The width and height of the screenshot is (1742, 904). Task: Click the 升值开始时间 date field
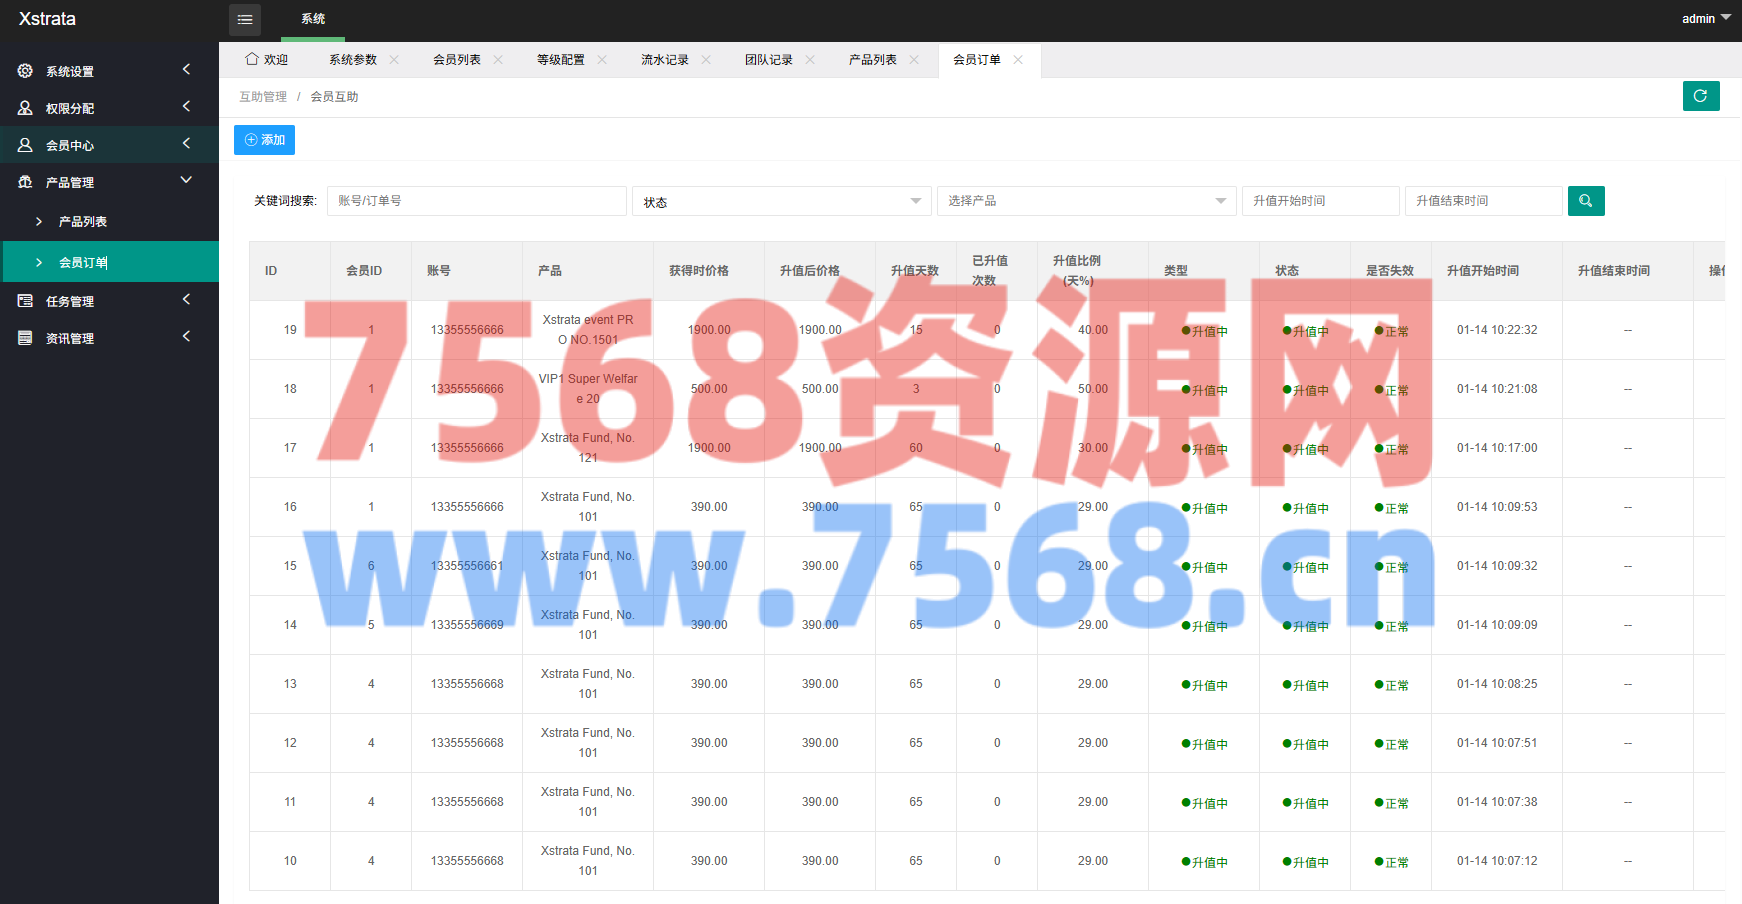pos(1319,201)
